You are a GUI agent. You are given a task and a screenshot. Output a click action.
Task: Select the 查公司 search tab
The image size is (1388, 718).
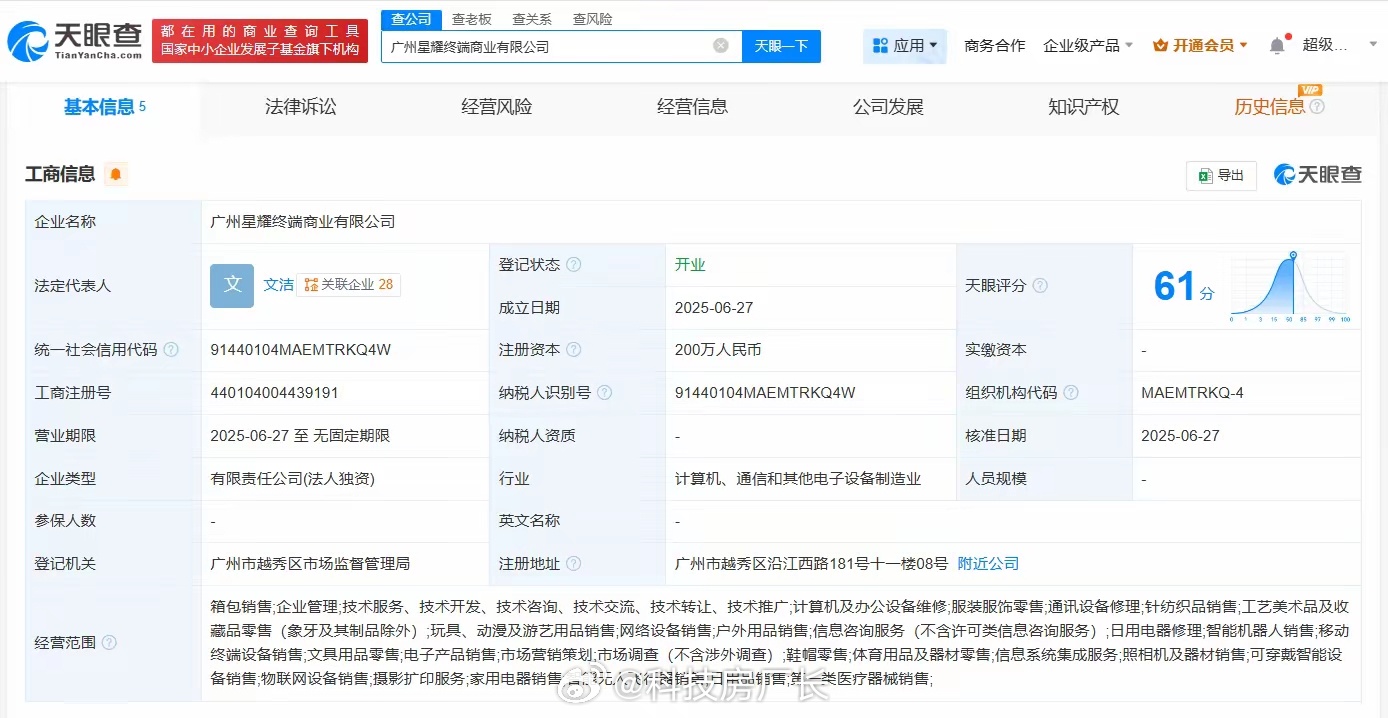[411, 19]
